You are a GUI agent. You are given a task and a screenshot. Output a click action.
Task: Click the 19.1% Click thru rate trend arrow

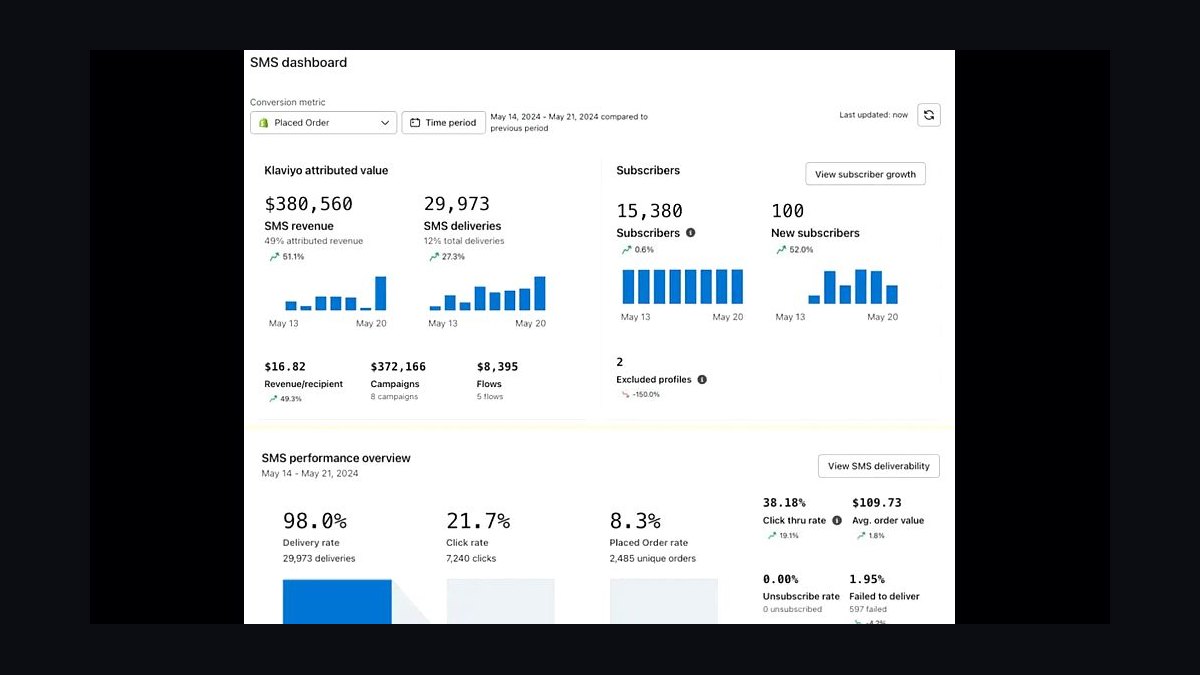point(772,536)
